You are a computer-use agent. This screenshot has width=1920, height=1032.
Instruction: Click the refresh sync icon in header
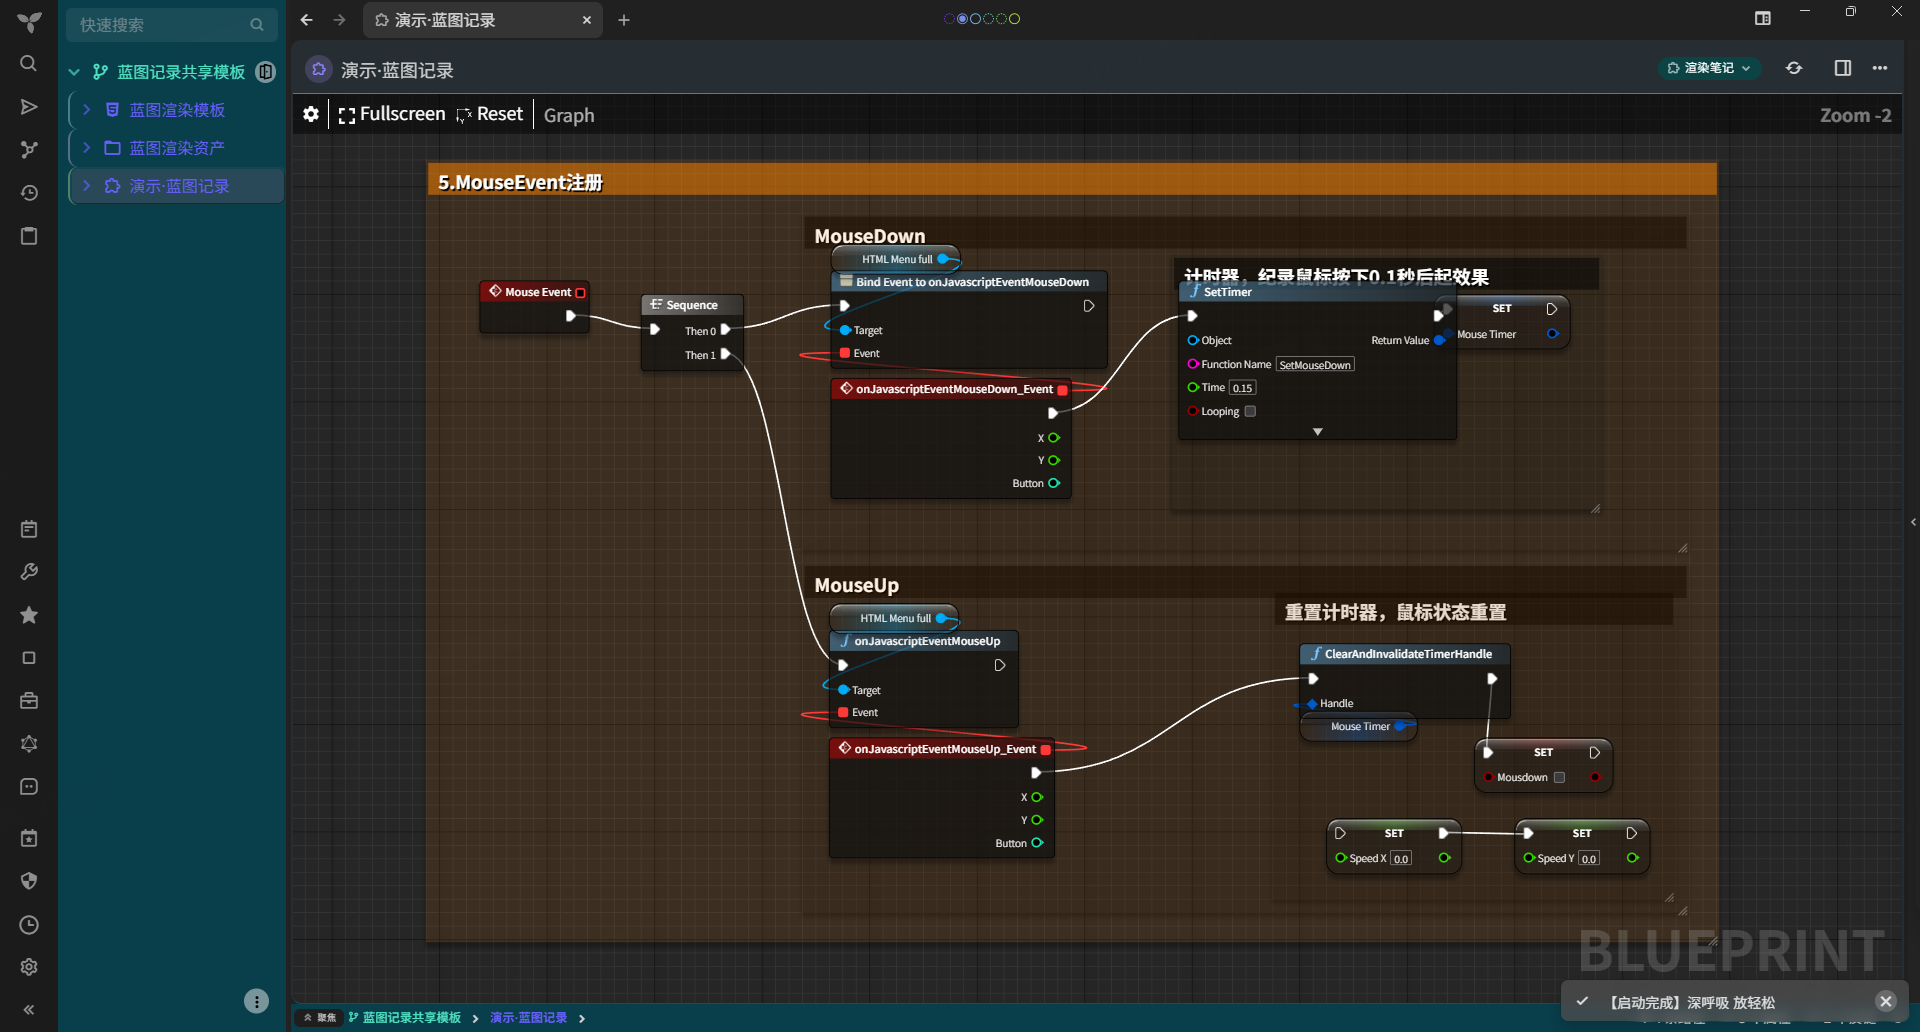click(1794, 68)
